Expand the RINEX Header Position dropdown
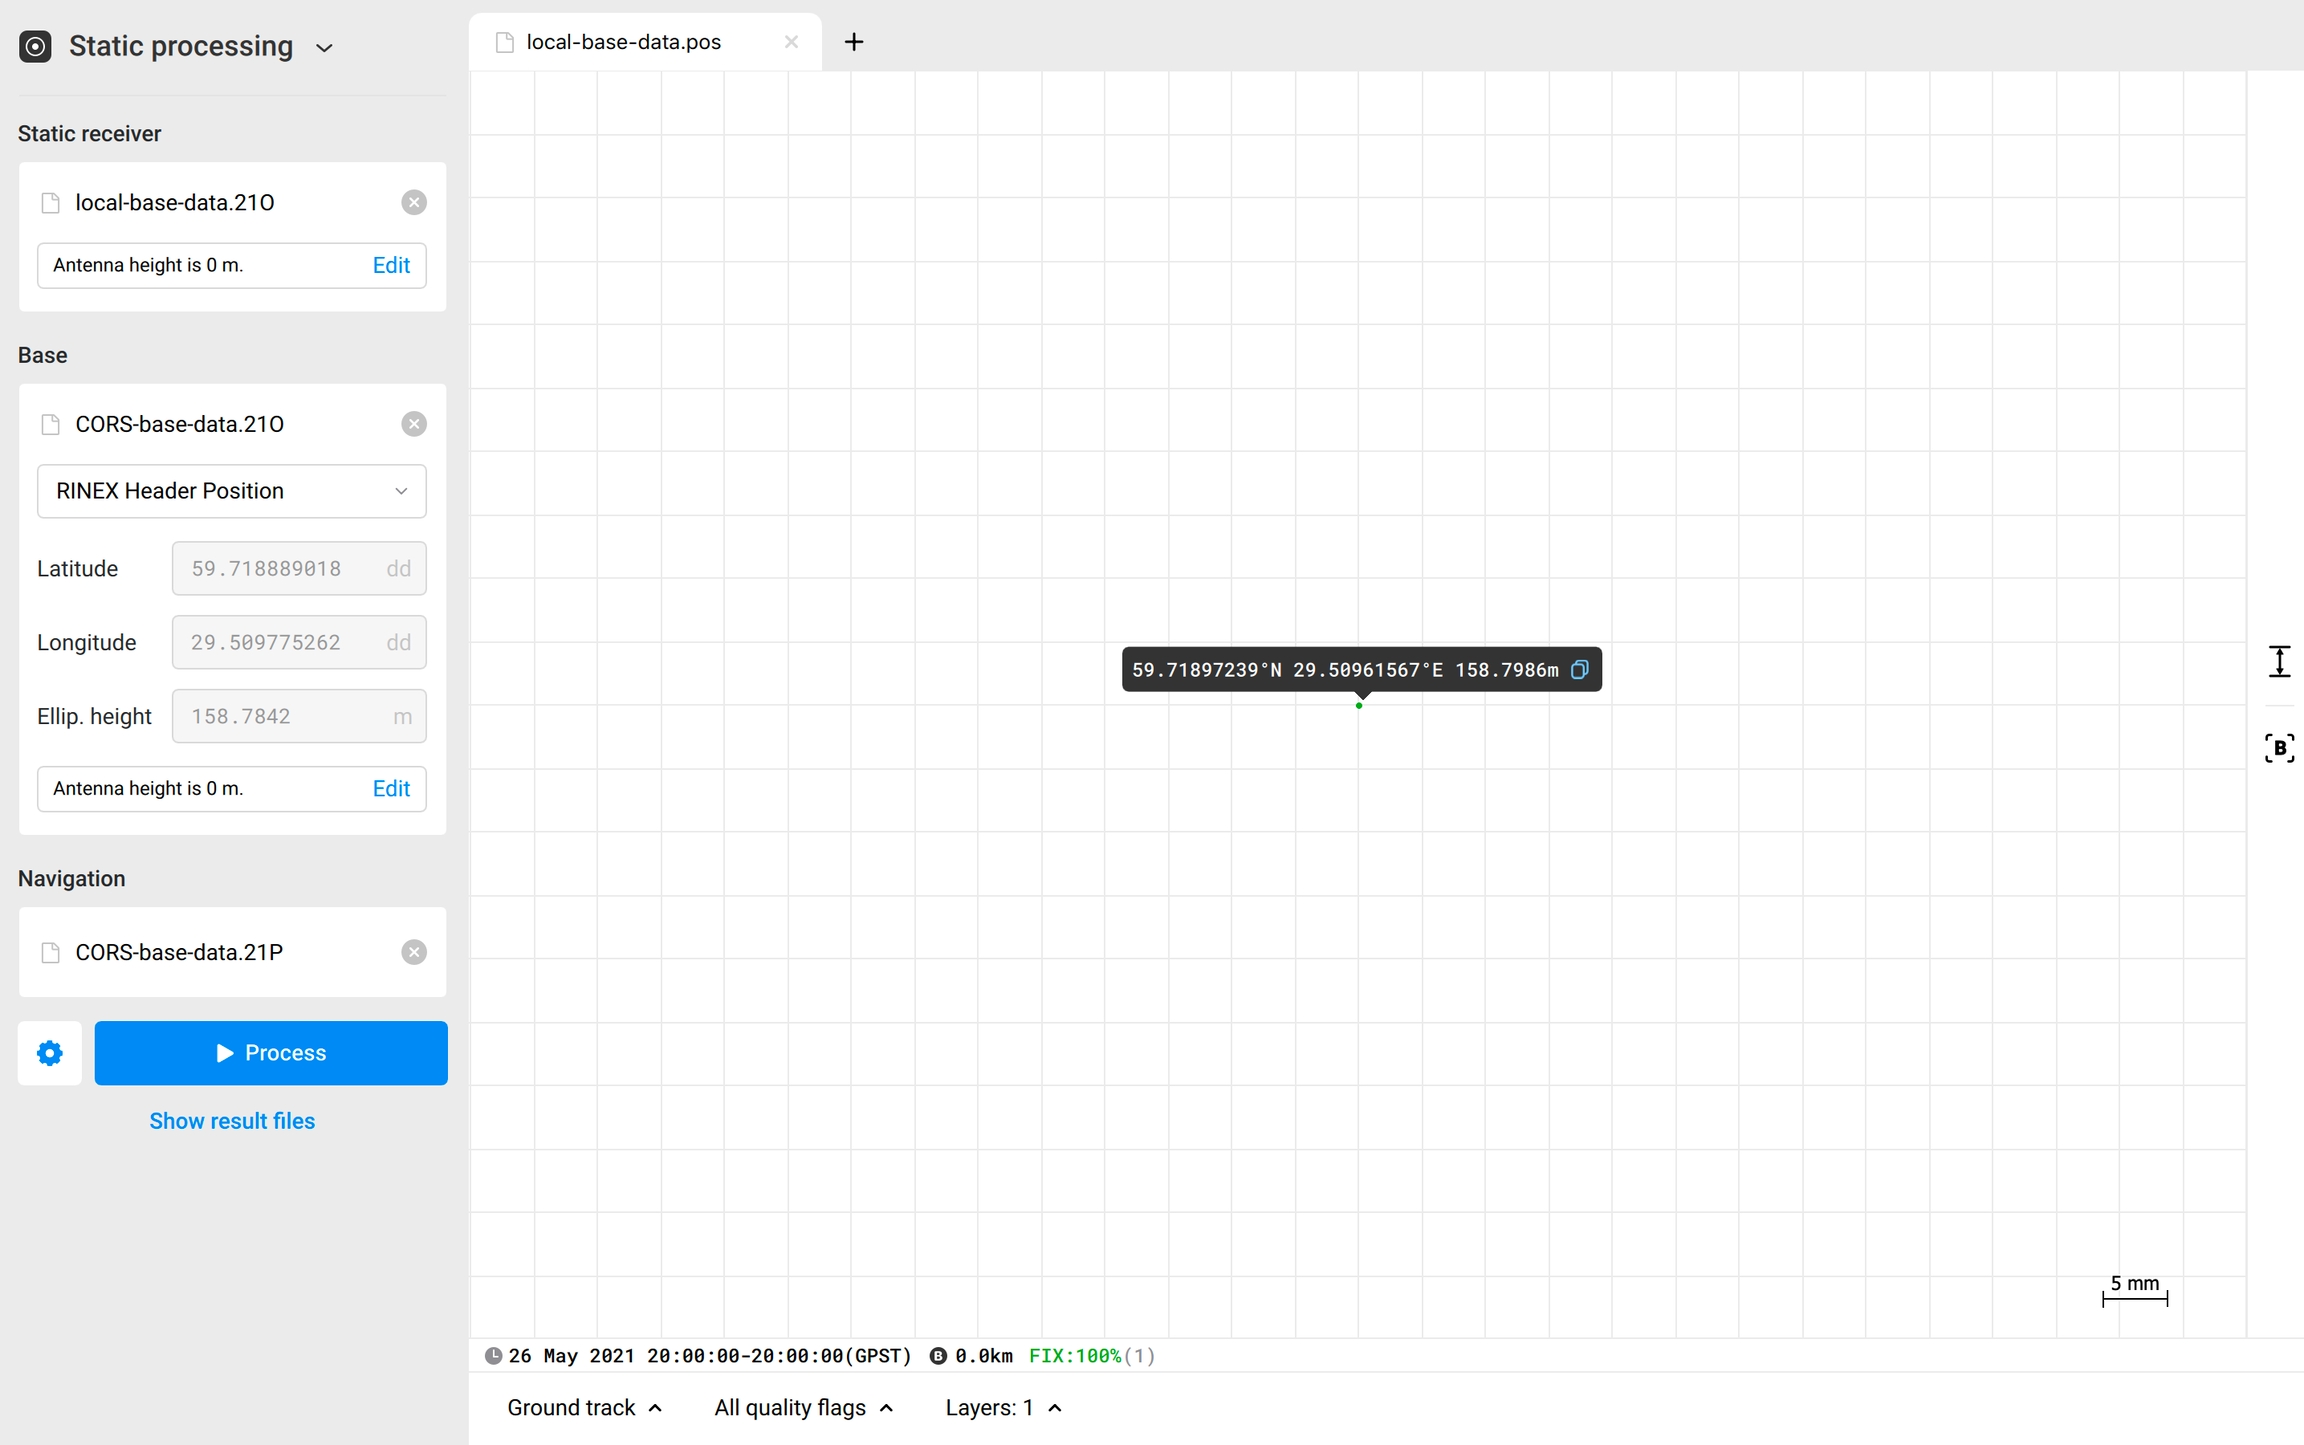Image resolution: width=2304 pixels, height=1445 pixels. [231, 491]
